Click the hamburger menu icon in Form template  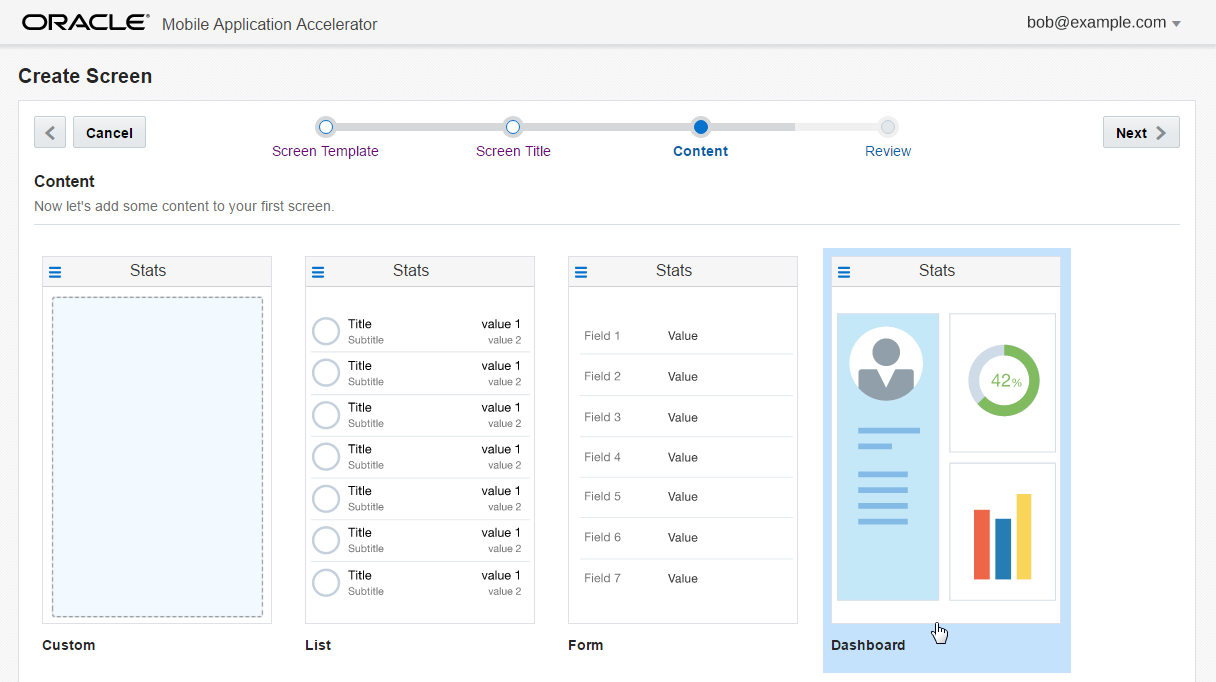581,272
